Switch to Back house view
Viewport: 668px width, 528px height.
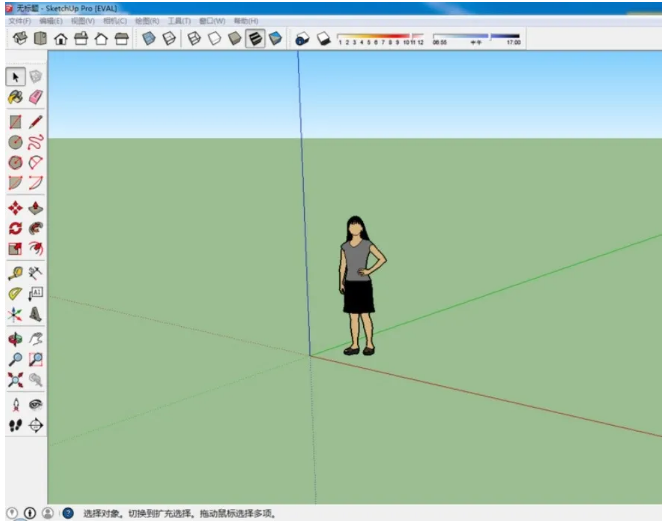(x=101, y=39)
